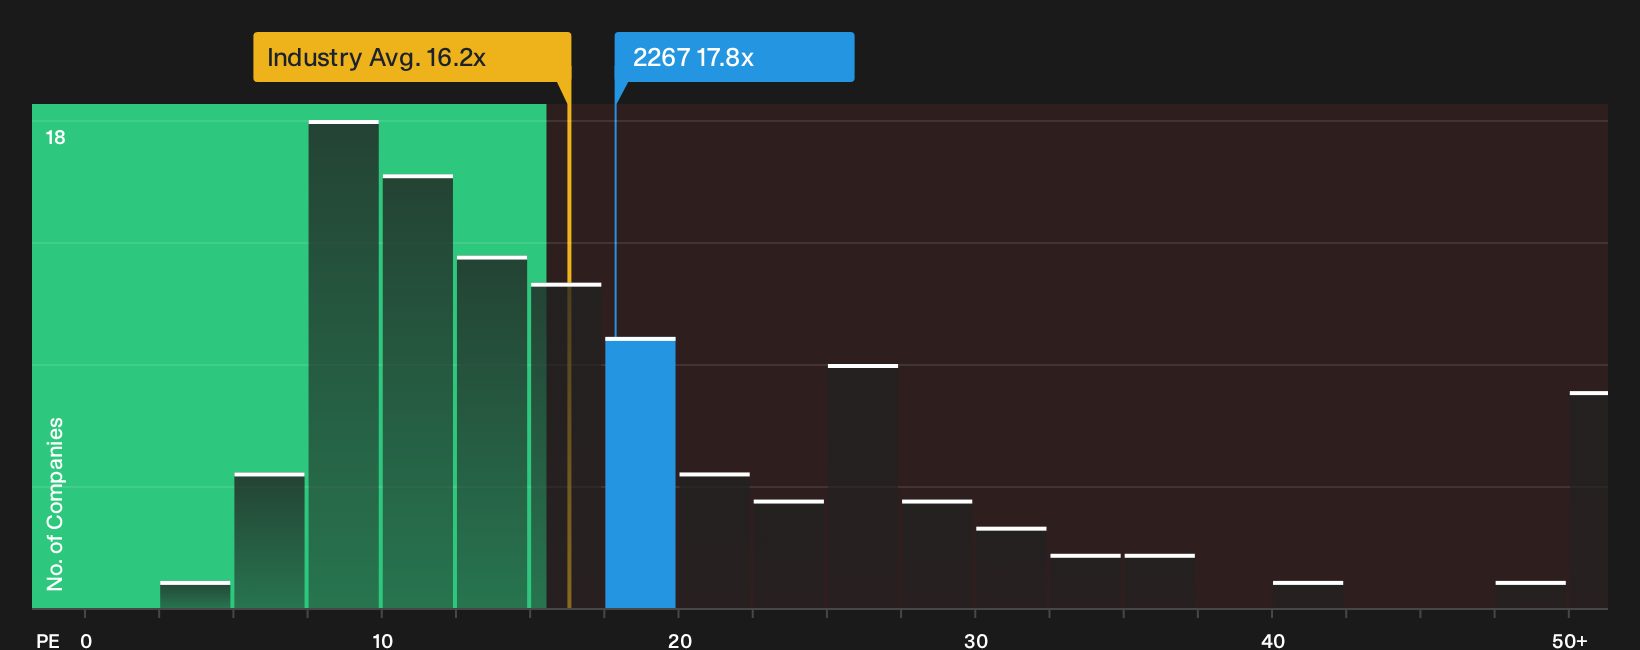Click the 'PE' axis label

coord(48,641)
